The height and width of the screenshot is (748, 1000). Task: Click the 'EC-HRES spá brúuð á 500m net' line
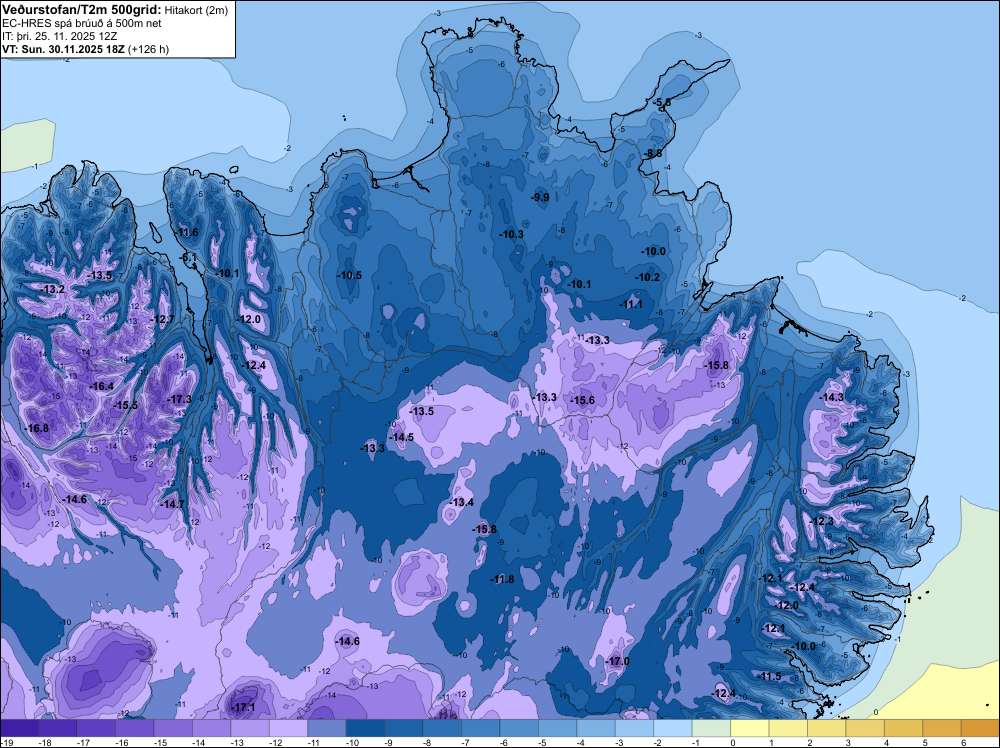coord(82,23)
